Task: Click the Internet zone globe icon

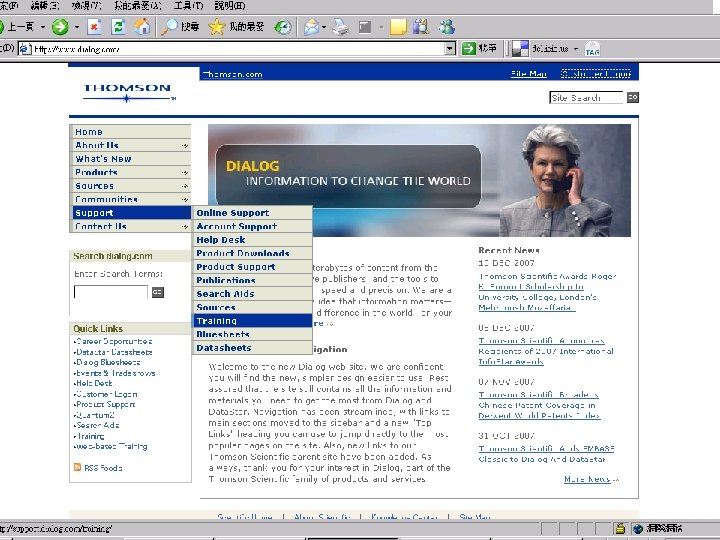Action: (x=638, y=529)
